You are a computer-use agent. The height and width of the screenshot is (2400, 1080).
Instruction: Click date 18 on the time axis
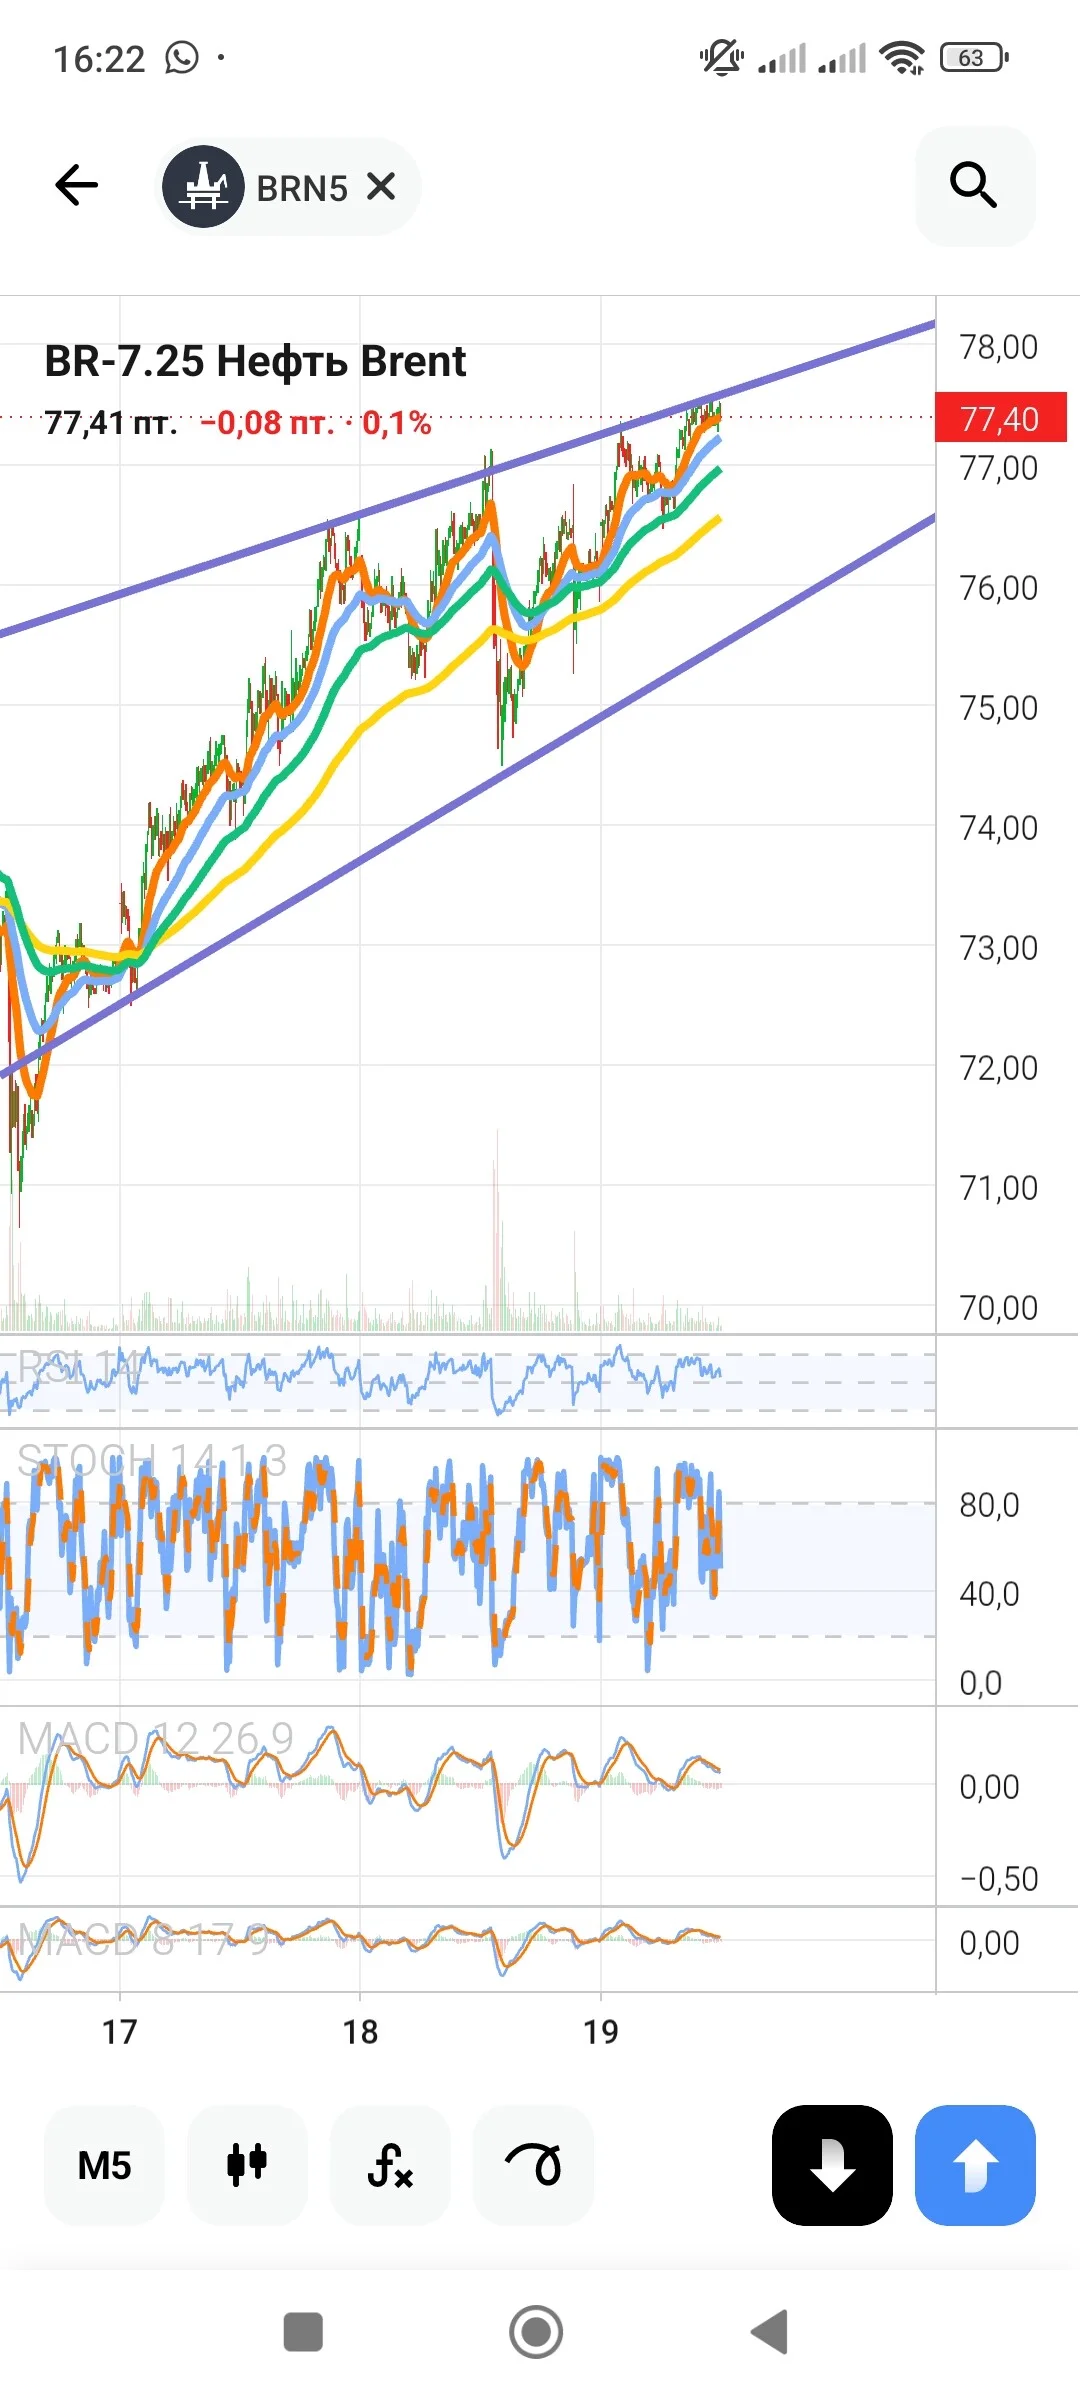pos(360,2033)
